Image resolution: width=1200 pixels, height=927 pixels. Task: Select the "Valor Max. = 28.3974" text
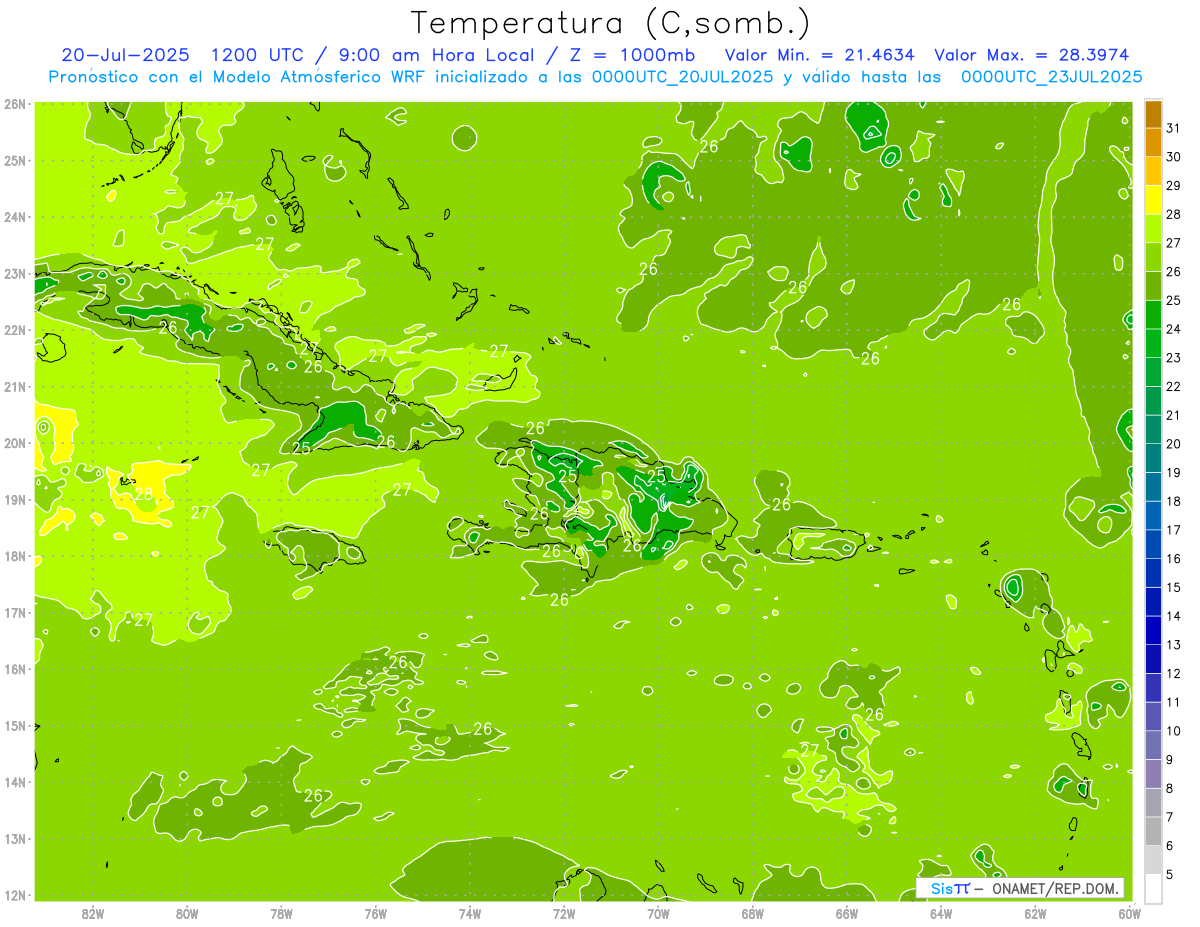coord(1030,55)
